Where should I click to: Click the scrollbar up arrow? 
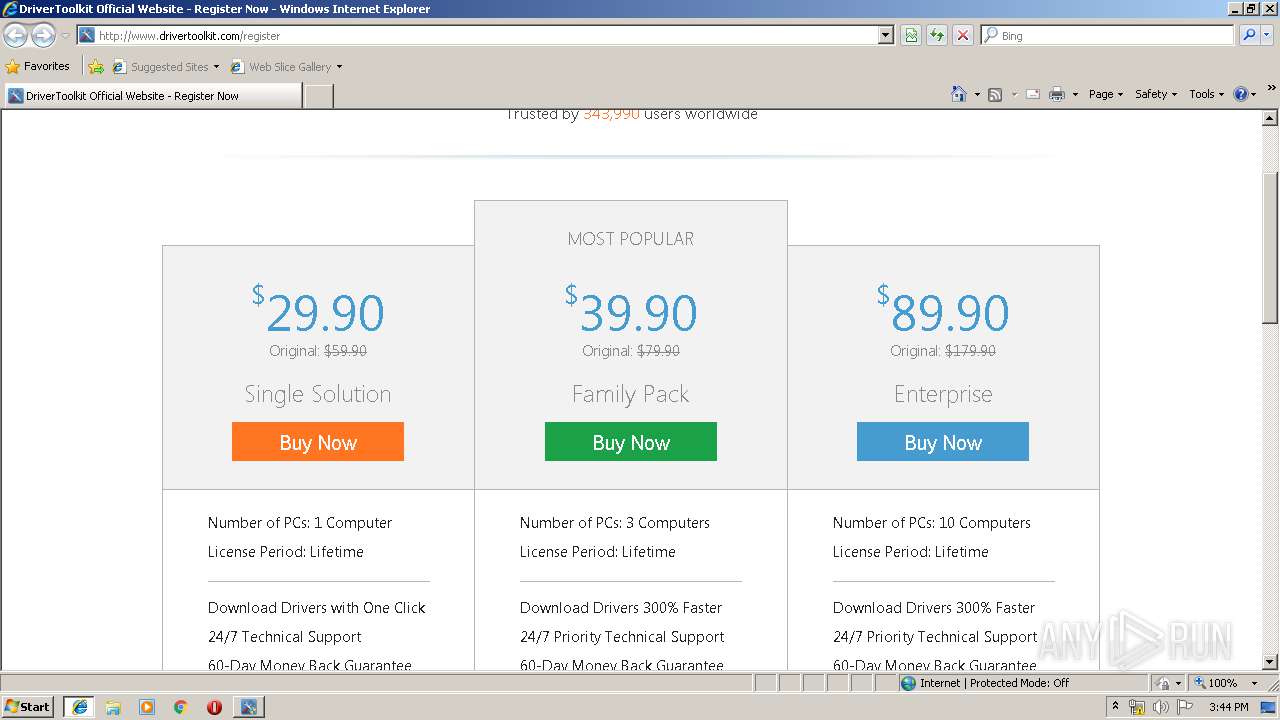(1270, 119)
